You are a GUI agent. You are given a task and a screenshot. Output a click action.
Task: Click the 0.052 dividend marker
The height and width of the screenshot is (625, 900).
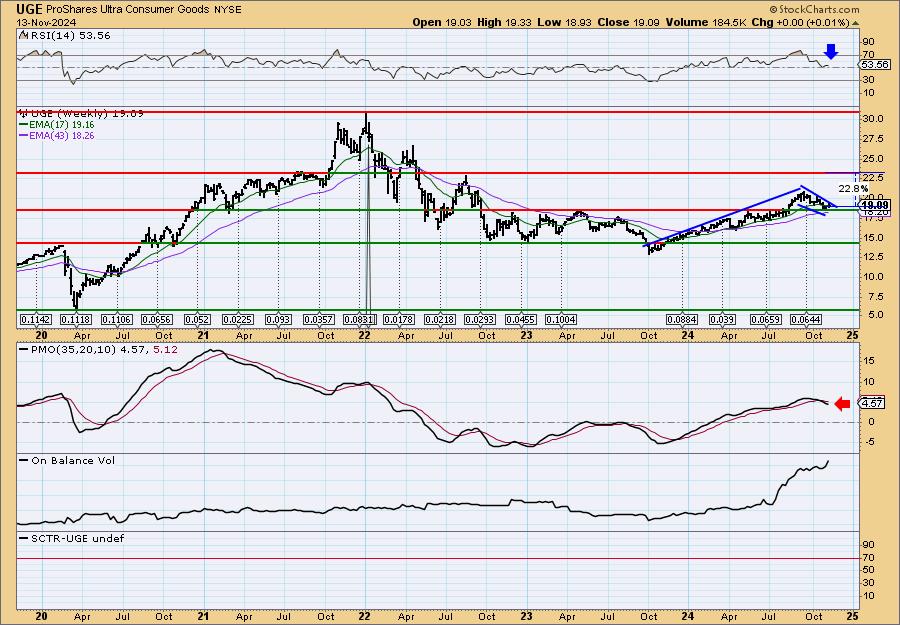point(197,319)
